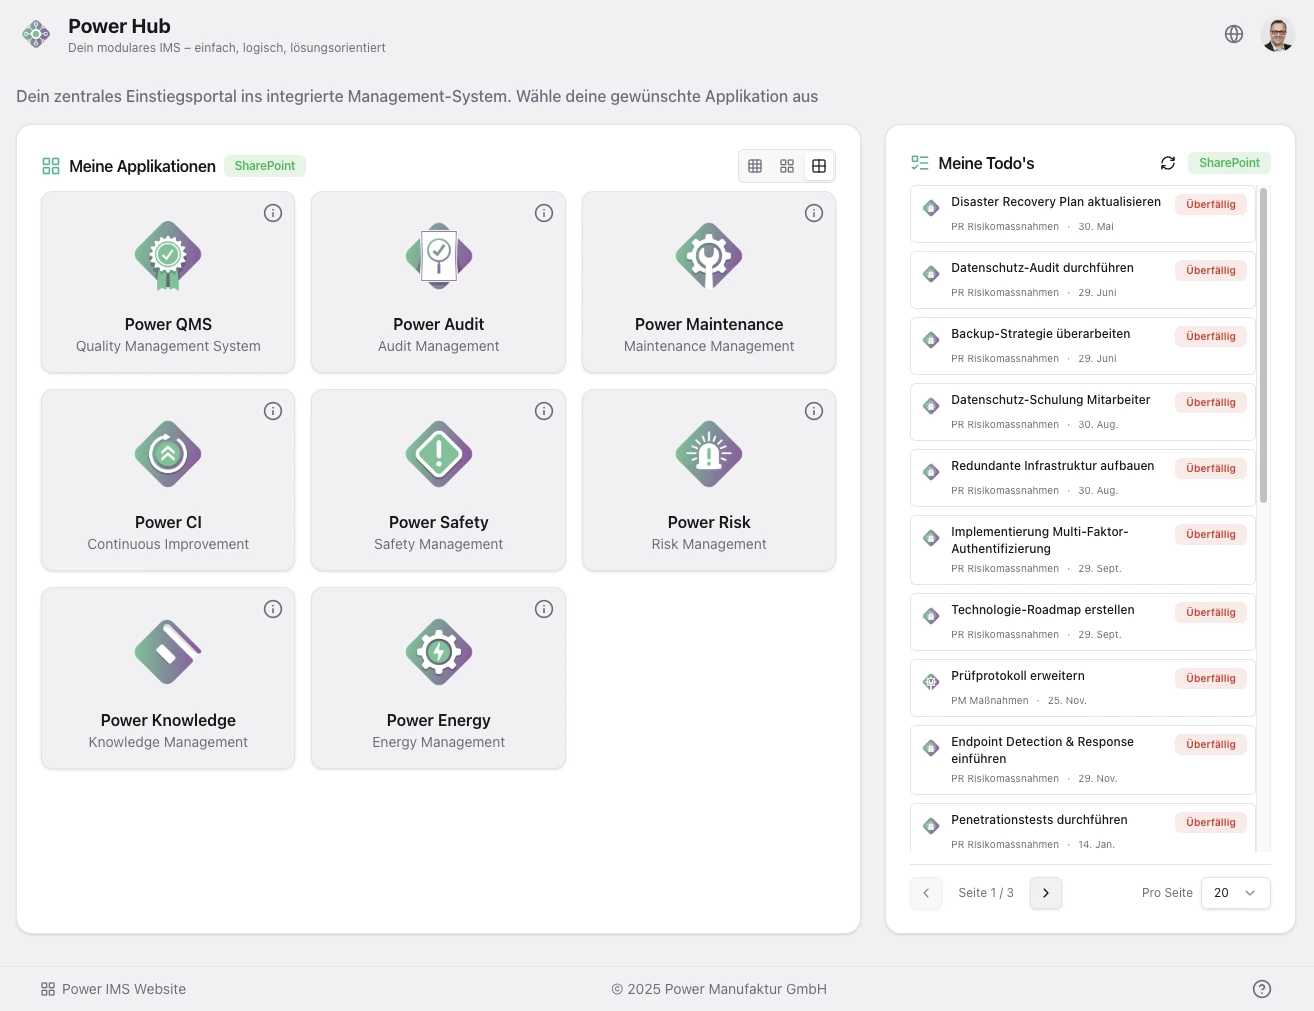The height and width of the screenshot is (1011, 1314).
Task: Show info for Power Energy
Action: click(544, 609)
